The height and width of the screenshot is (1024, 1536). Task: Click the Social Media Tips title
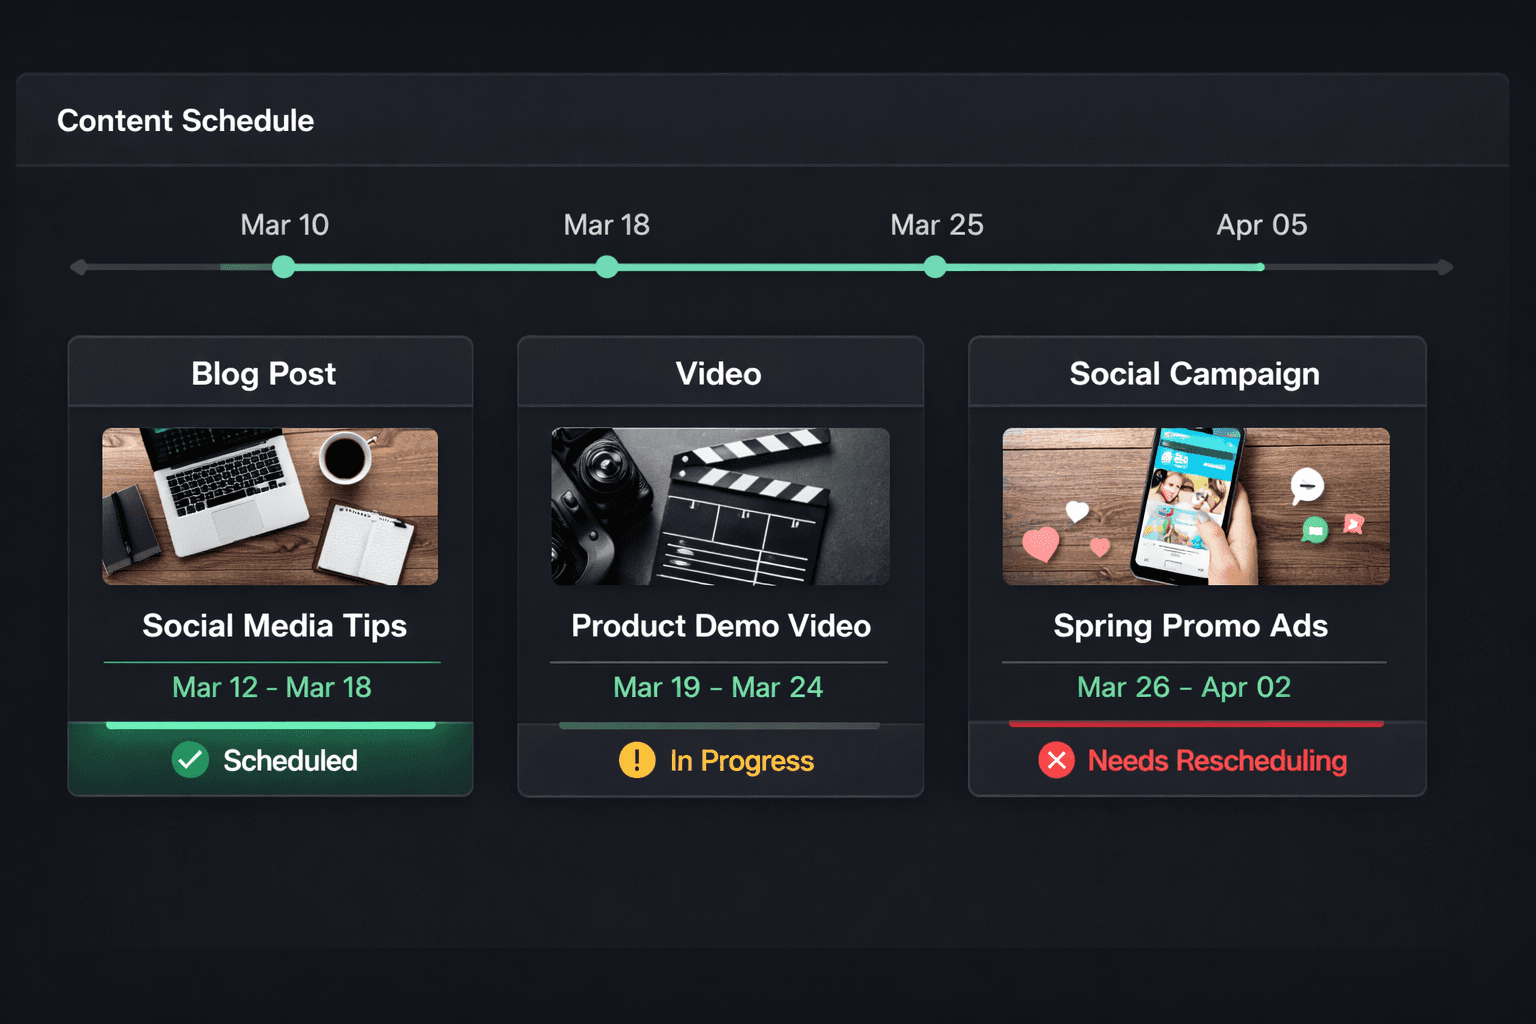click(275, 626)
